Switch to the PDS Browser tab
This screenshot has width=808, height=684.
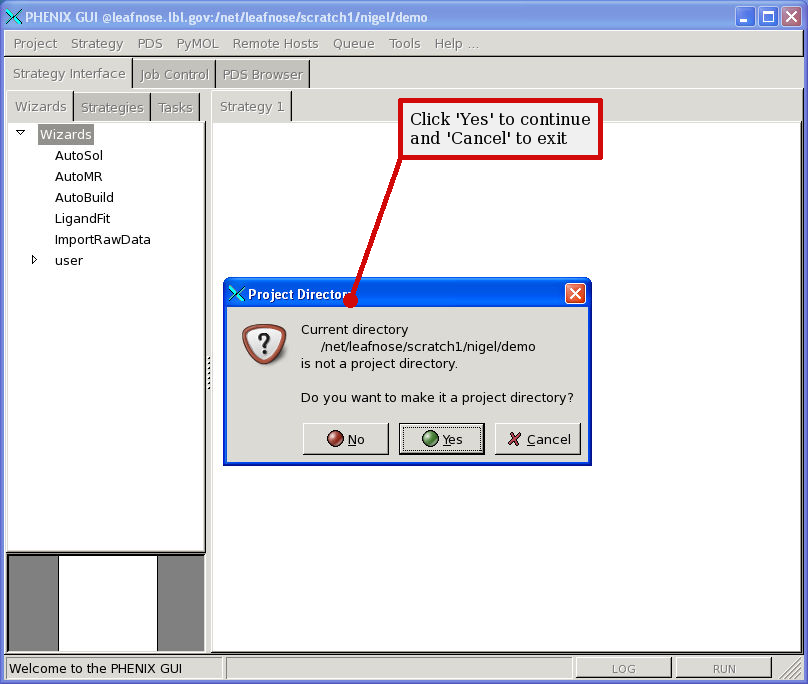pos(262,74)
